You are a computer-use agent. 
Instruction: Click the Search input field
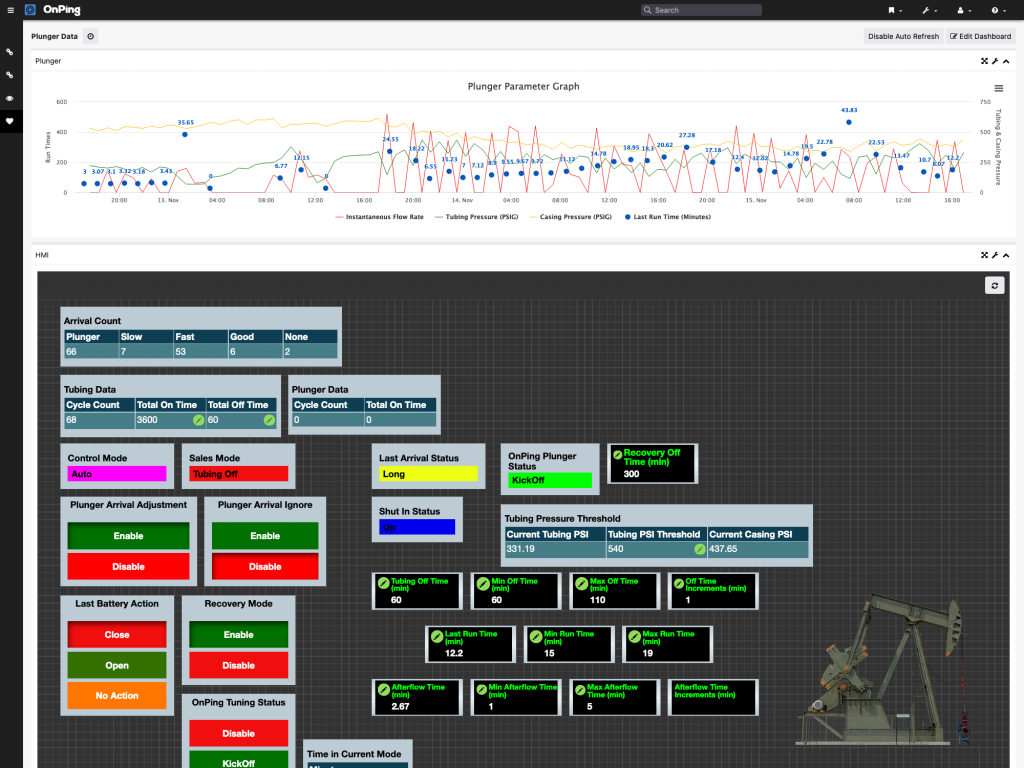point(701,10)
